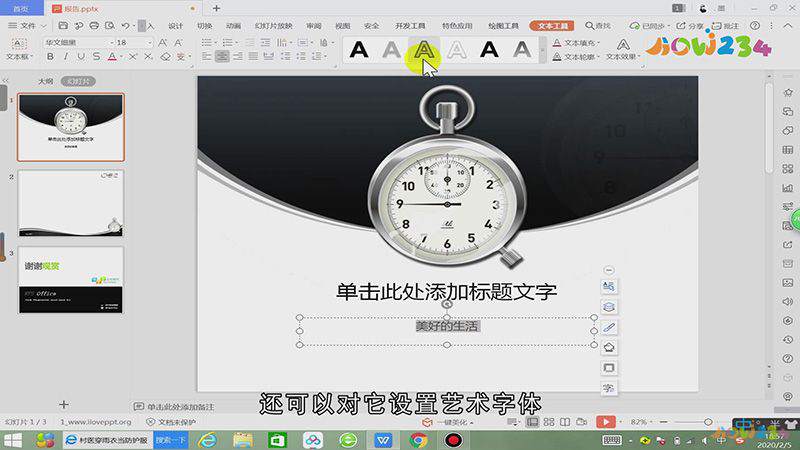Click the Bold formatting button

(x=50, y=57)
